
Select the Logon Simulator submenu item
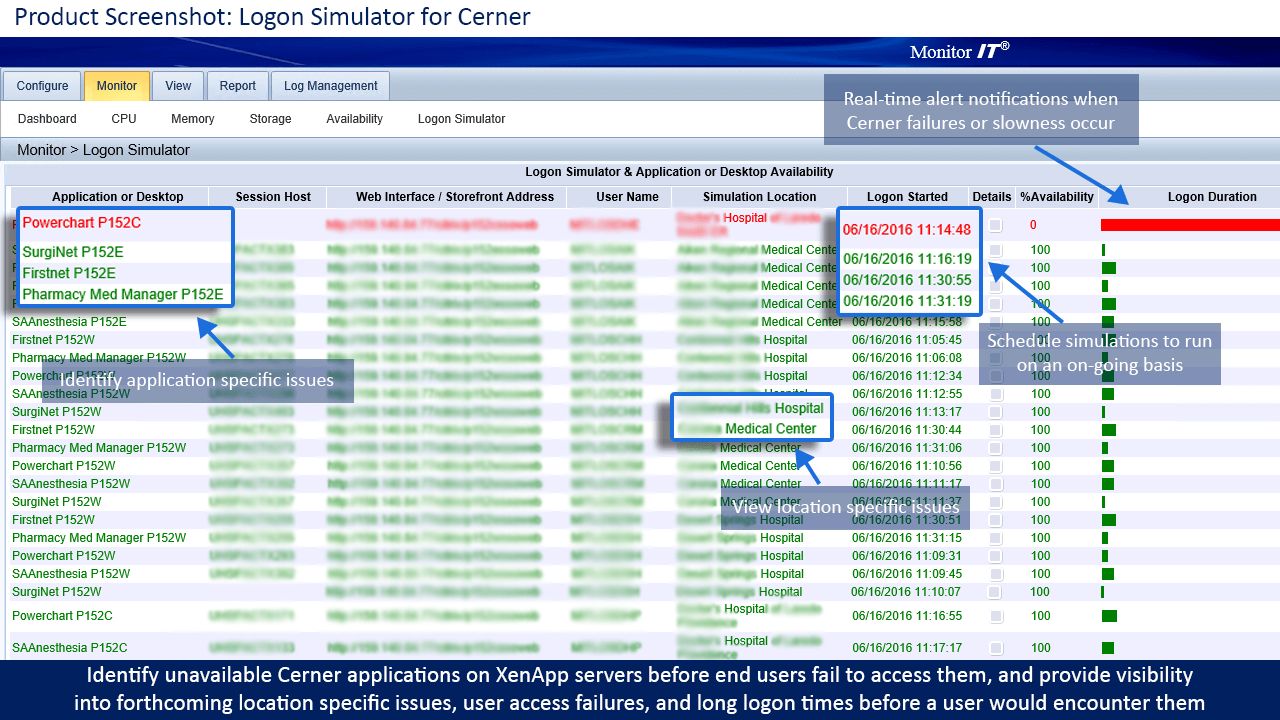click(461, 119)
